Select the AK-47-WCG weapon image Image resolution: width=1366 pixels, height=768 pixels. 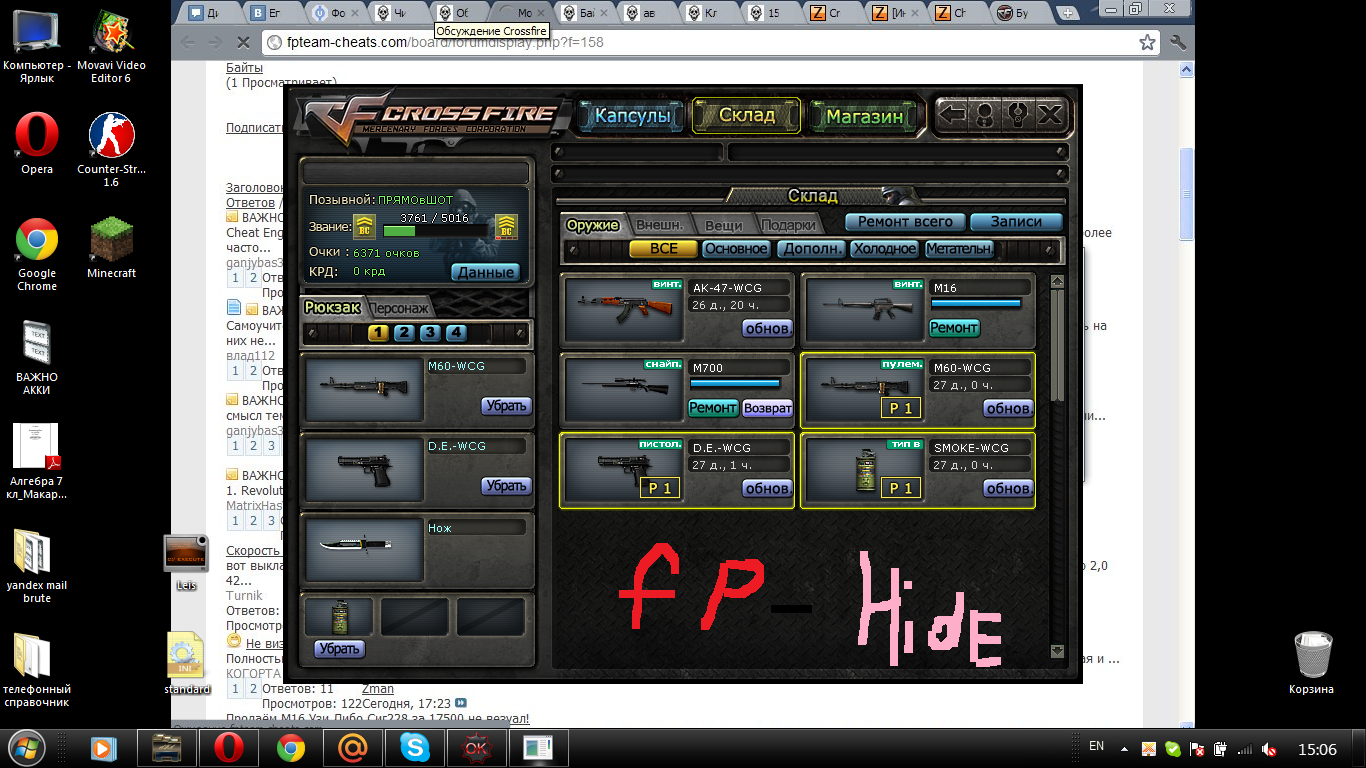(x=624, y=309)
